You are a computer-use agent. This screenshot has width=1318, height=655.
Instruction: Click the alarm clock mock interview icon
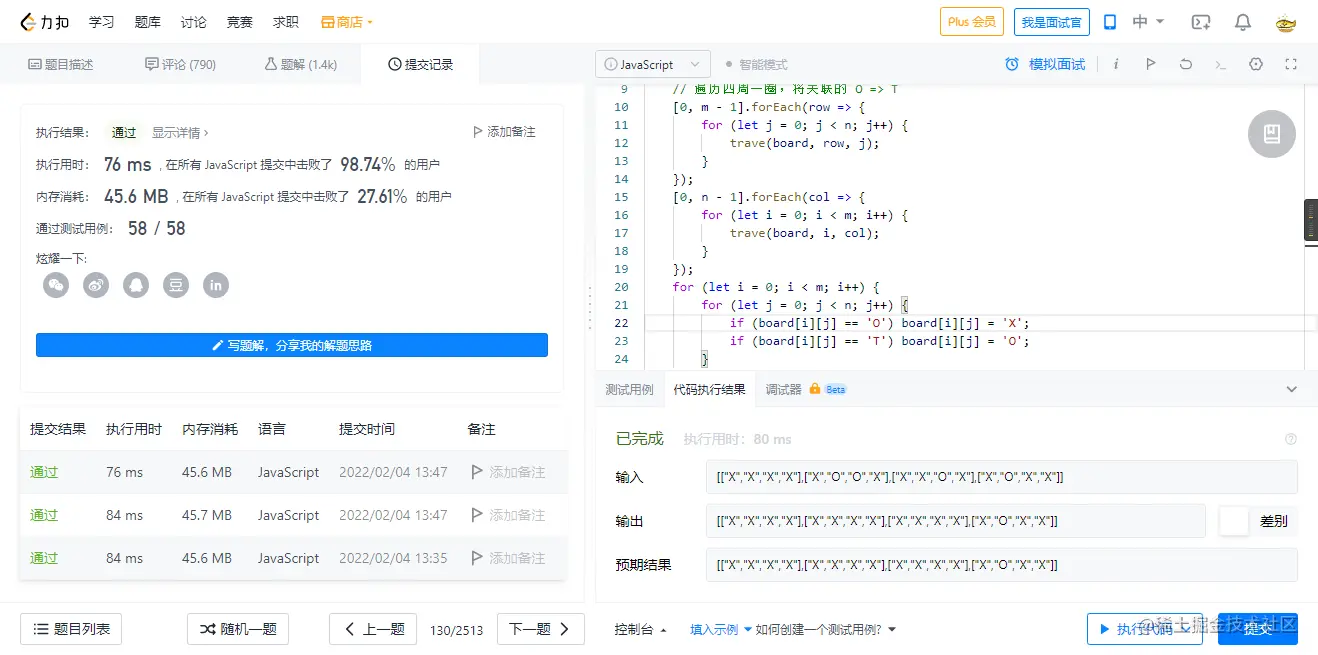[x=1012, y=64]
